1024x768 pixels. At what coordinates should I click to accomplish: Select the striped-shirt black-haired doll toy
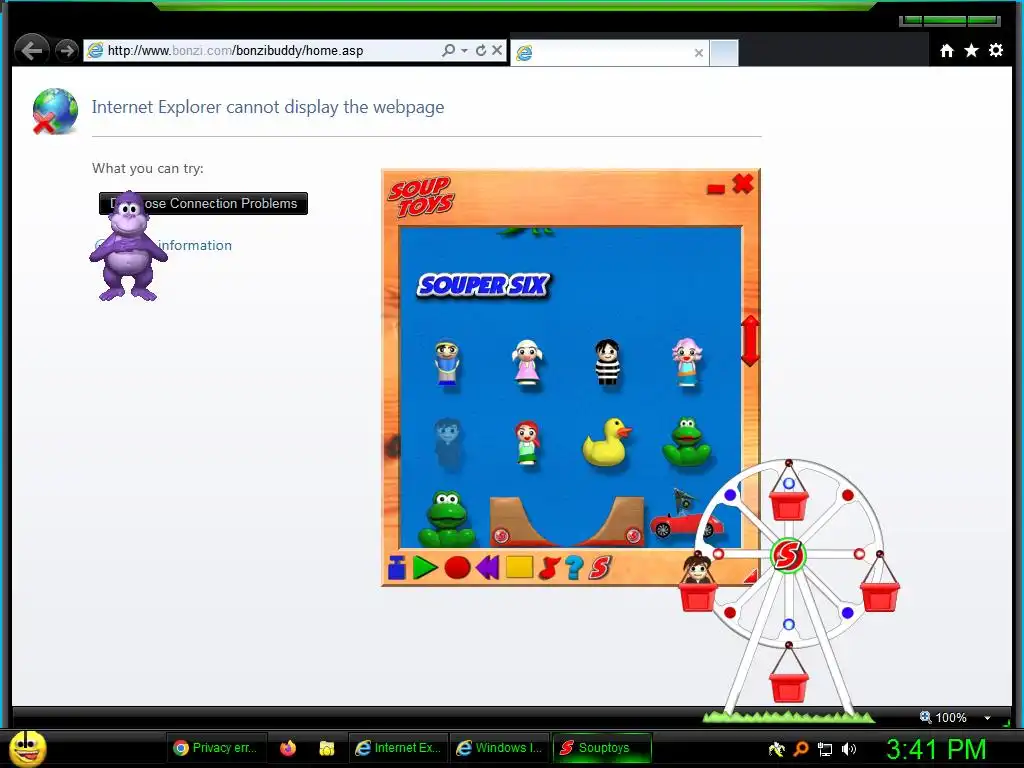coord(607,362)
